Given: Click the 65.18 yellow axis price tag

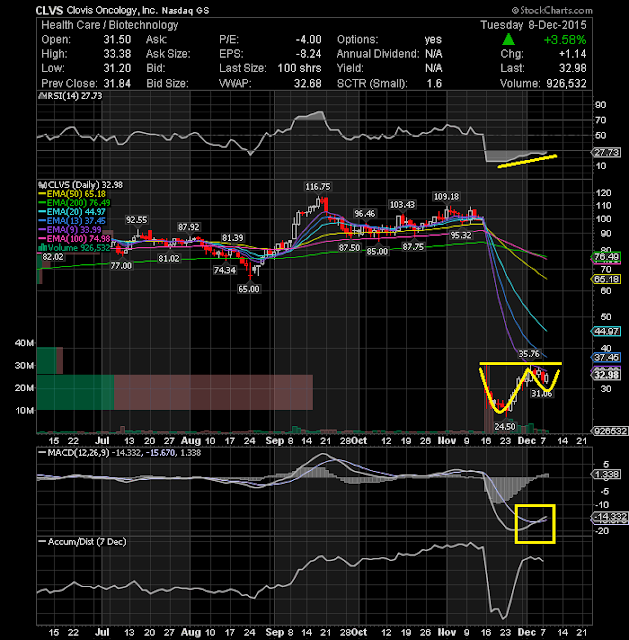Looking at the screenshot, I should (606, 279).
